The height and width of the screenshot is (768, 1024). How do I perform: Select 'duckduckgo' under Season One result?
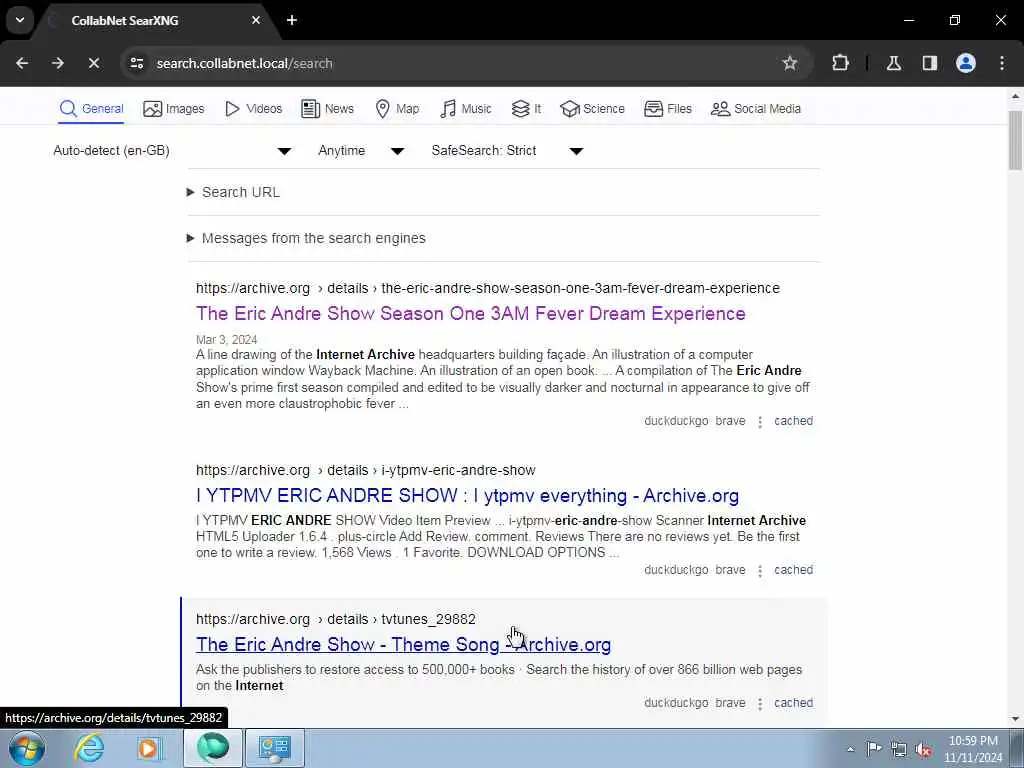tap(676, 421)
